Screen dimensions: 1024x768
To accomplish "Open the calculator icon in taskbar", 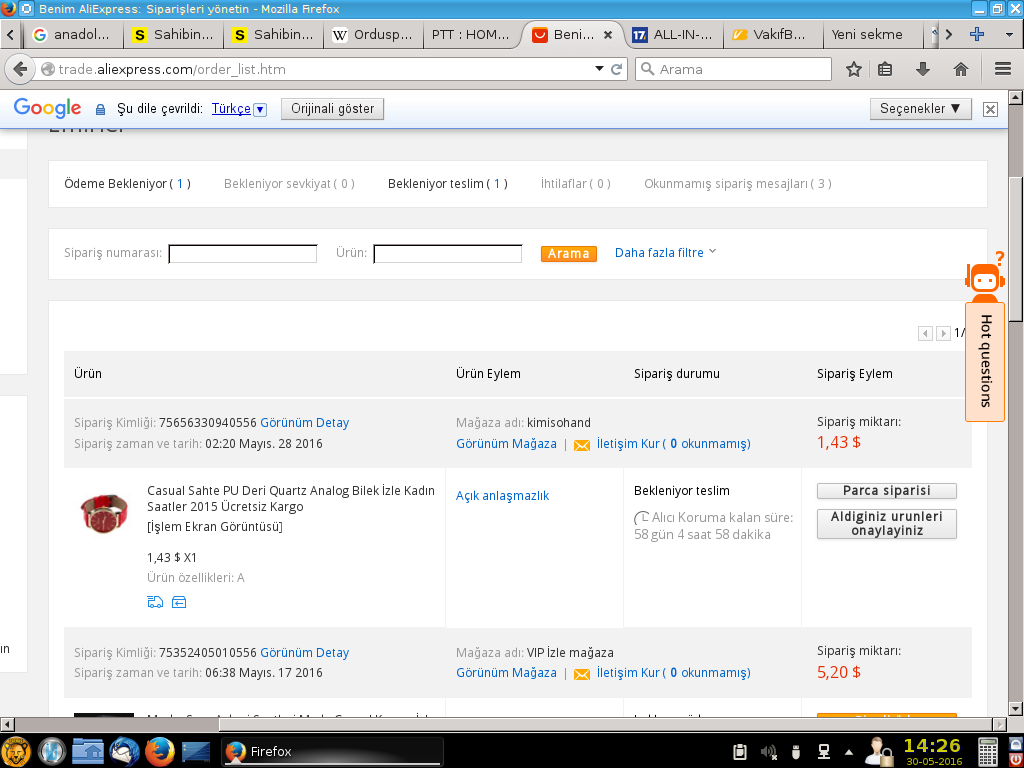I will pyautogui.click(x=988, y=752).
